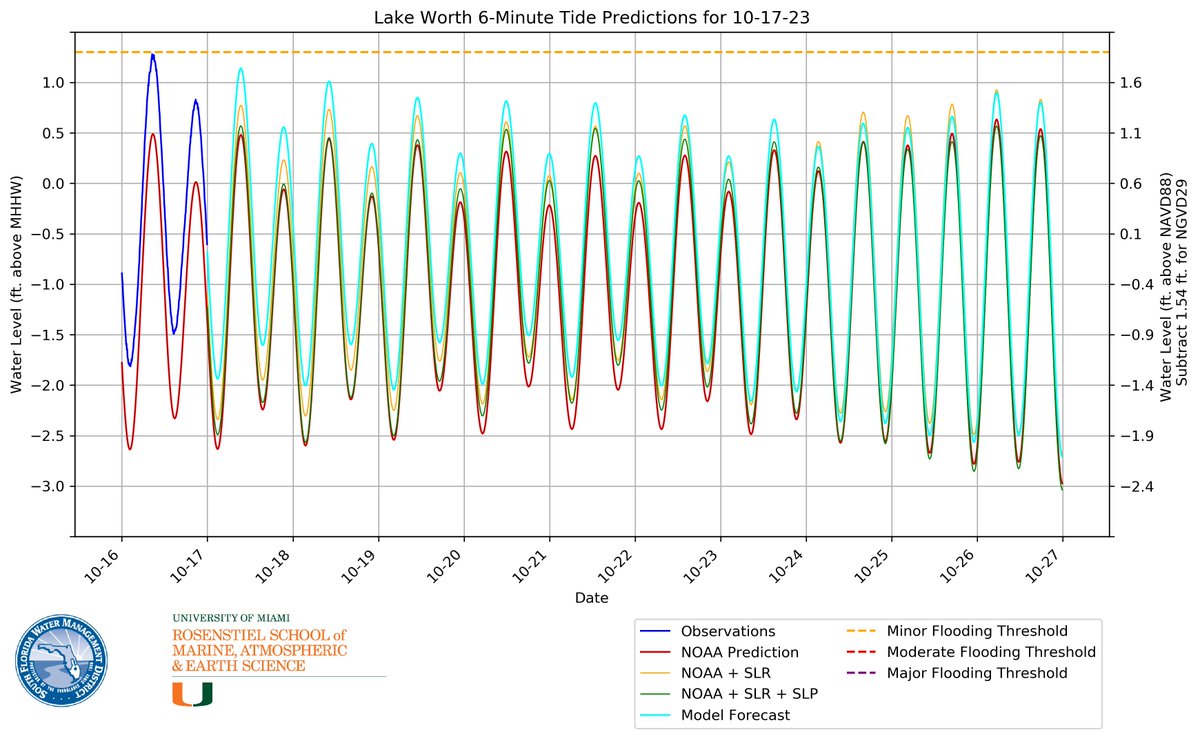Image resolution: width=1200 pixels, height=739 pixels.
Task: Click the red NOAA Prediction line marker
Action: click(x=655, y=652)
